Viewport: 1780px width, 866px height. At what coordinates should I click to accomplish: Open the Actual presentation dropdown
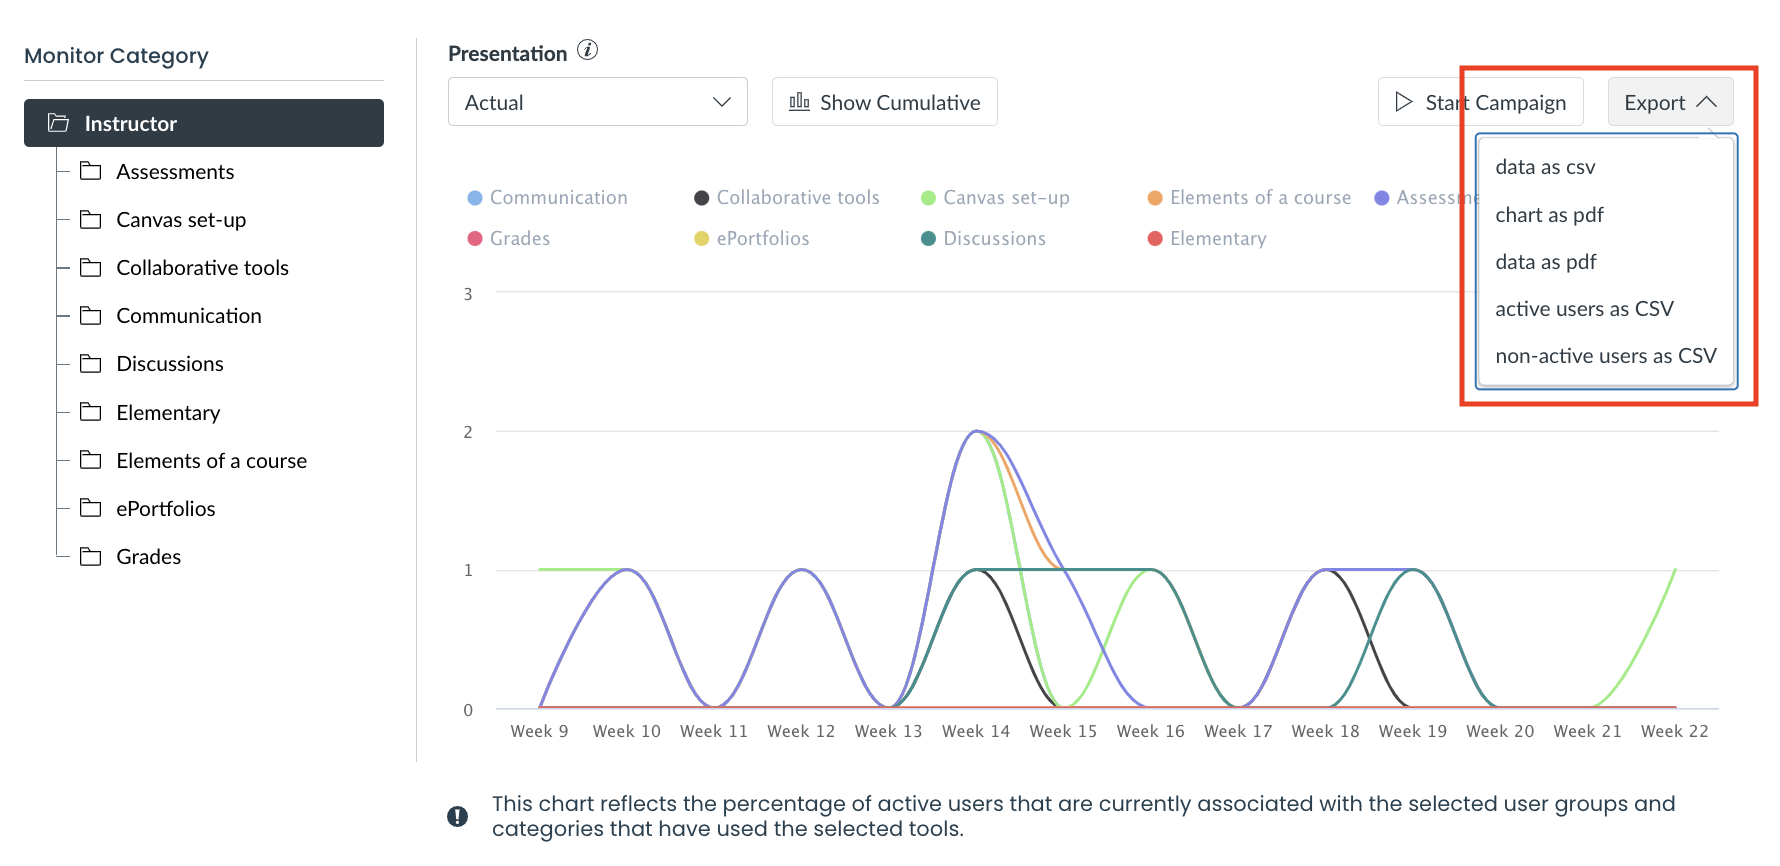point(597,102)
